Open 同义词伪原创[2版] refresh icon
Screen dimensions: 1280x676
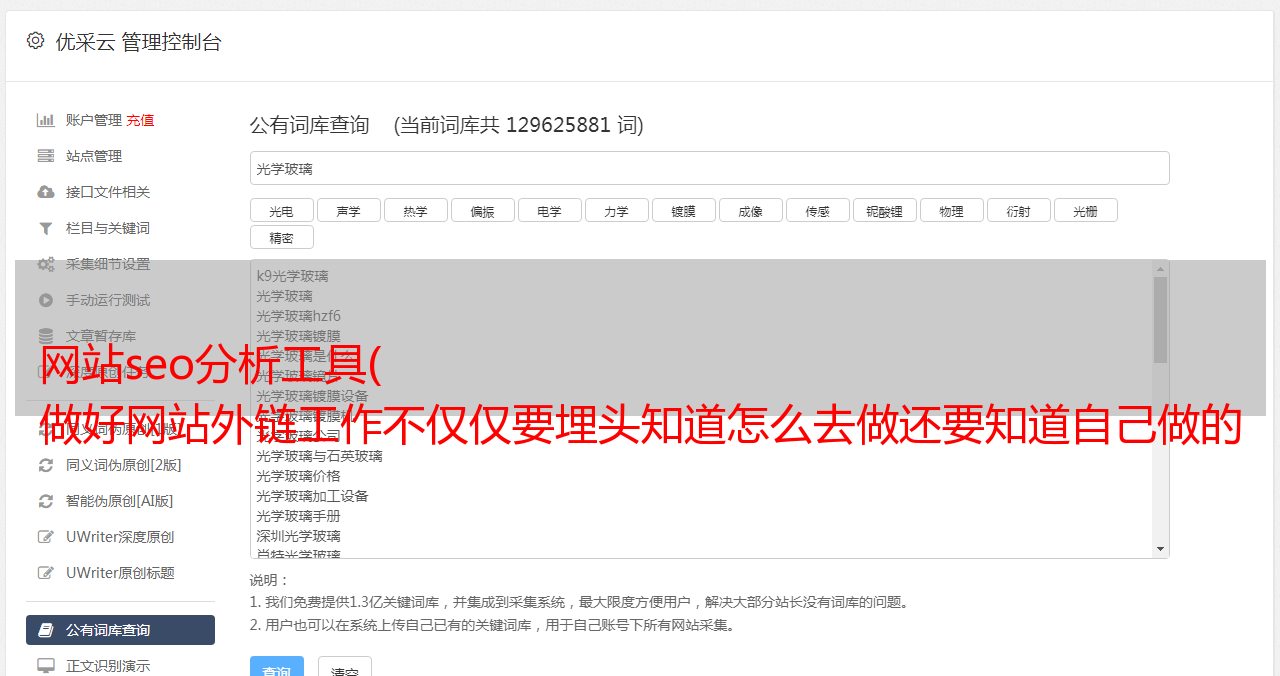coord(46,465)
